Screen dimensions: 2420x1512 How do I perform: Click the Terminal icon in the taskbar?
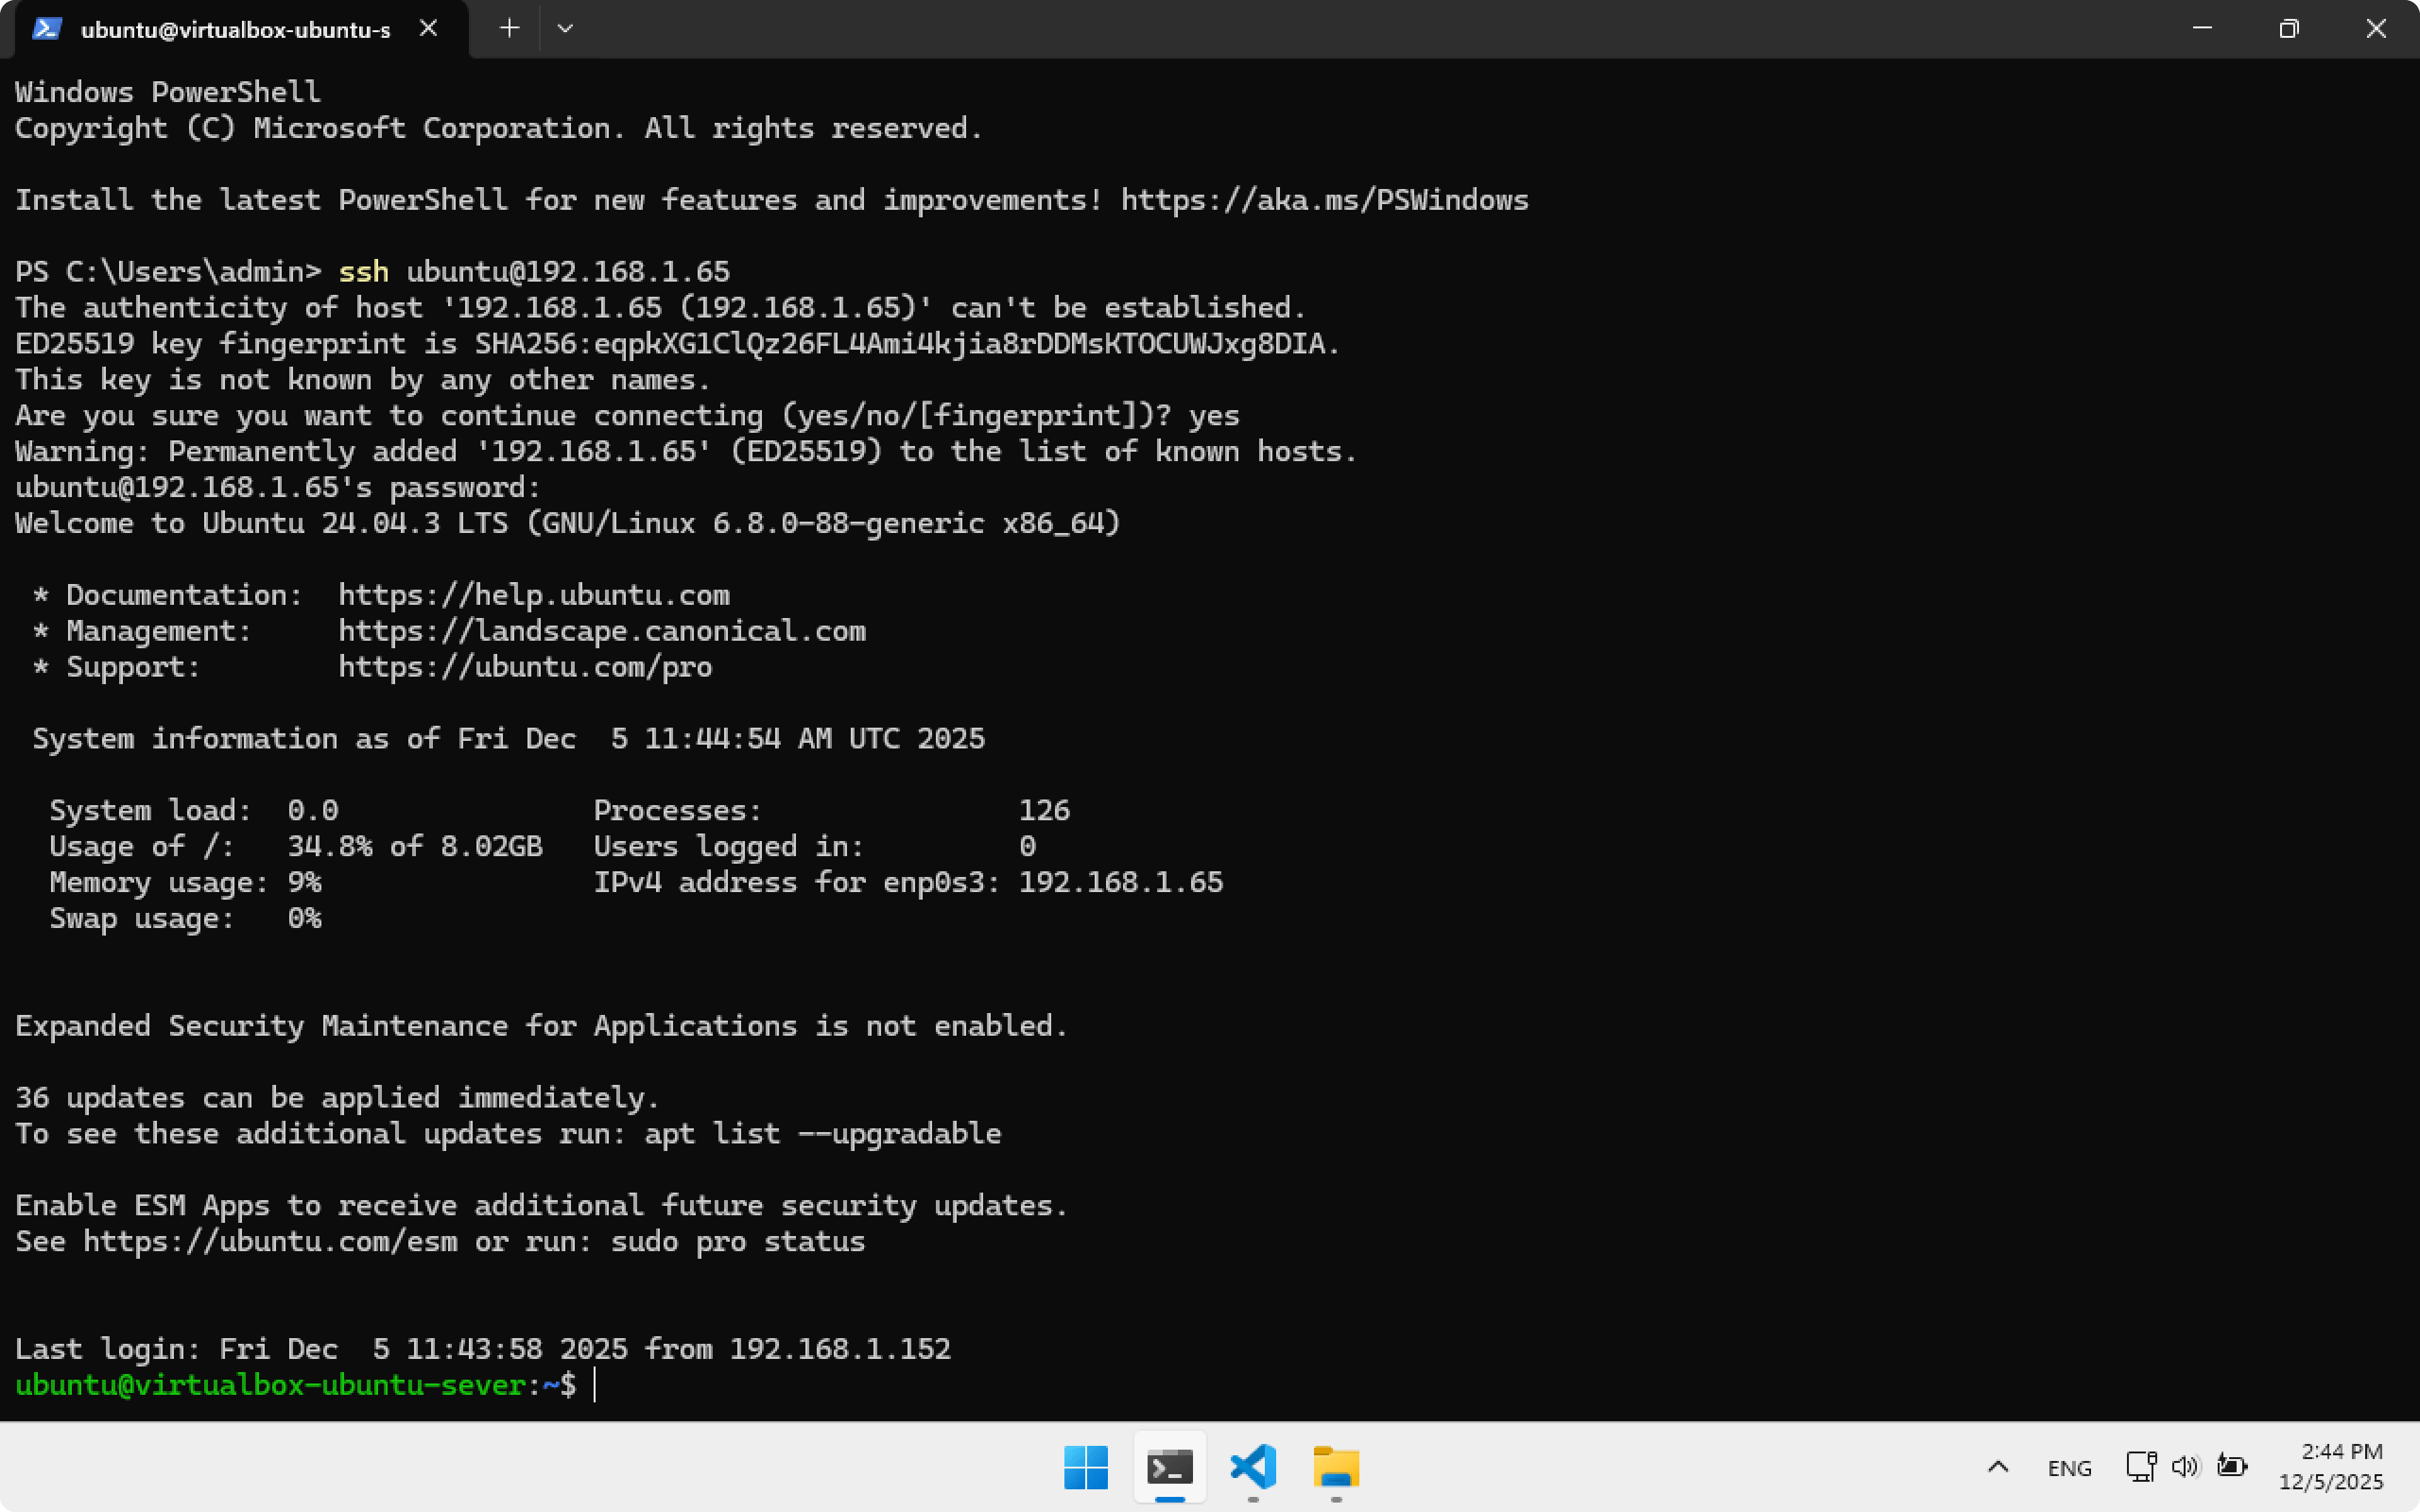coord(1169,1467)
